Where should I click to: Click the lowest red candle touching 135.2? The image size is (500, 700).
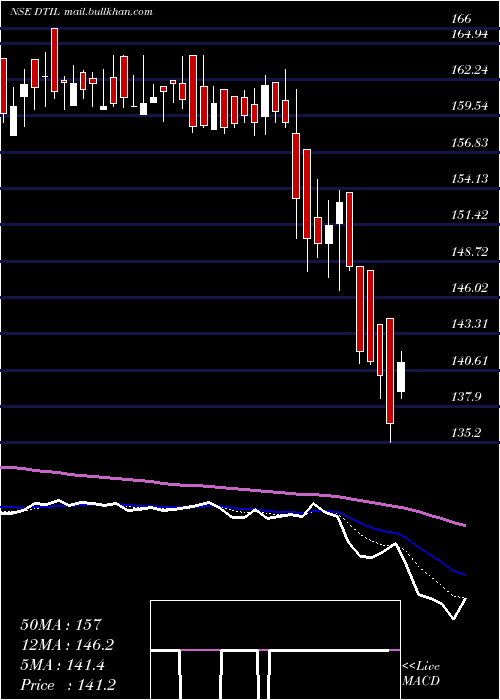tap(390, 371)
